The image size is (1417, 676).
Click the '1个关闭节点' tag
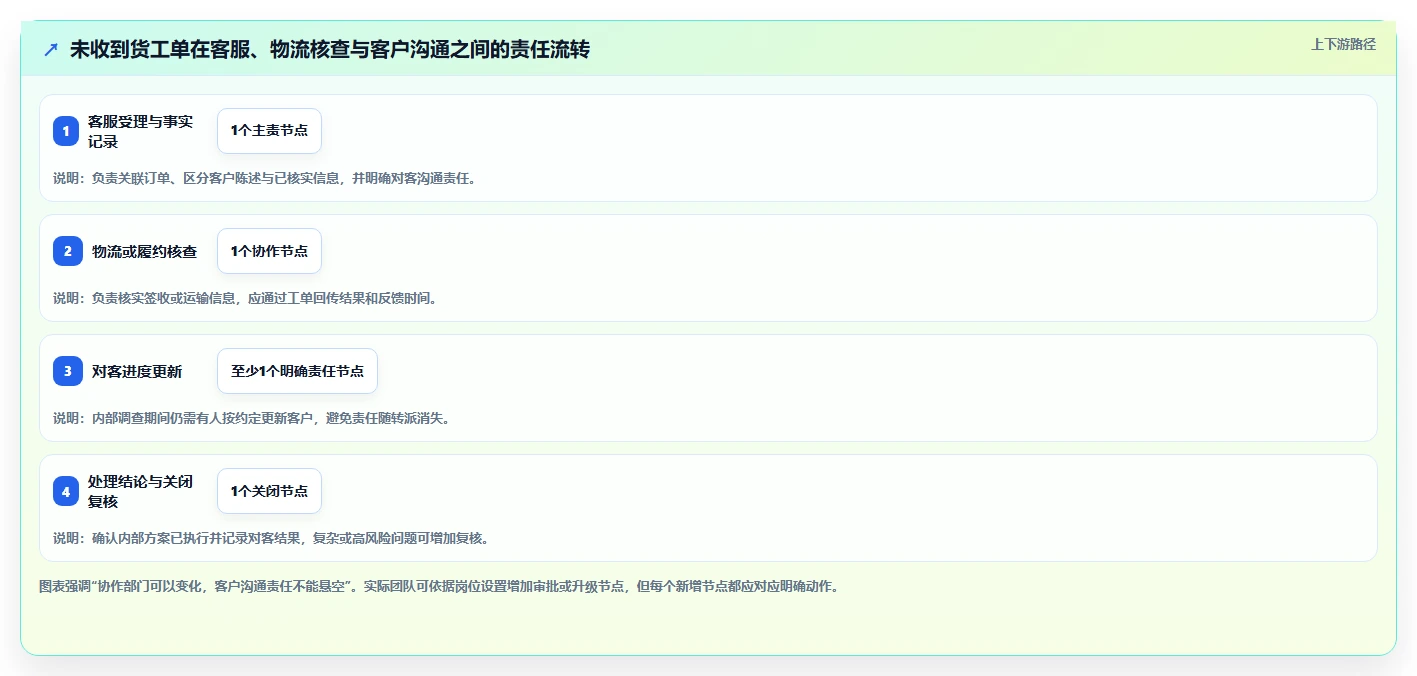[x=269, y=491]
